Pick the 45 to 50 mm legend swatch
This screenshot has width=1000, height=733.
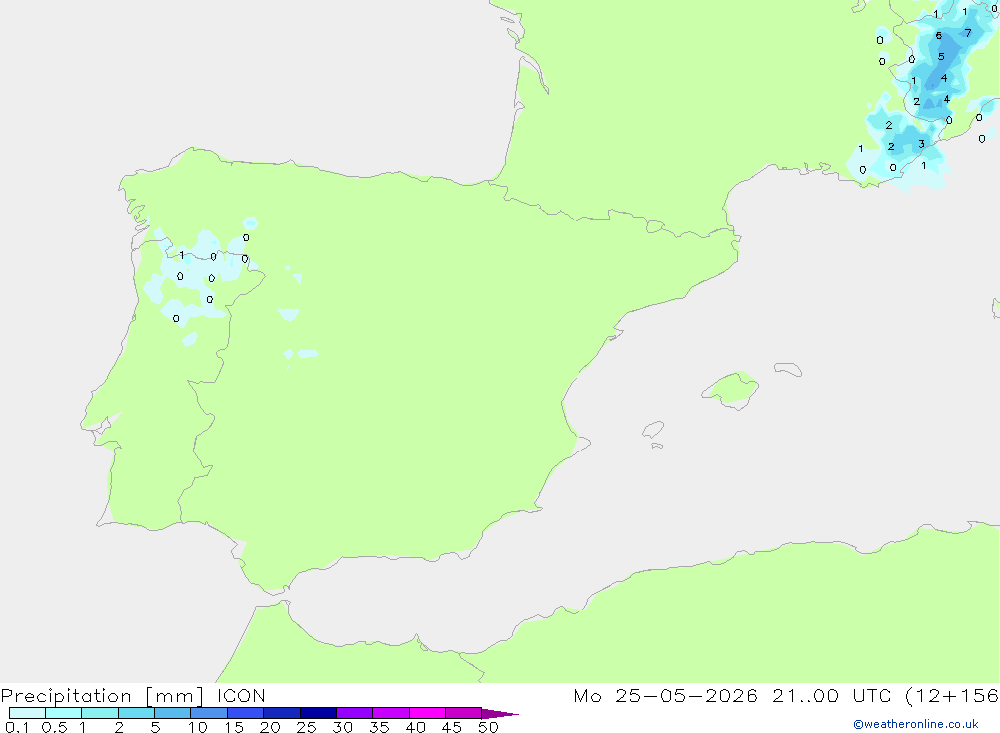click(464, 713)
